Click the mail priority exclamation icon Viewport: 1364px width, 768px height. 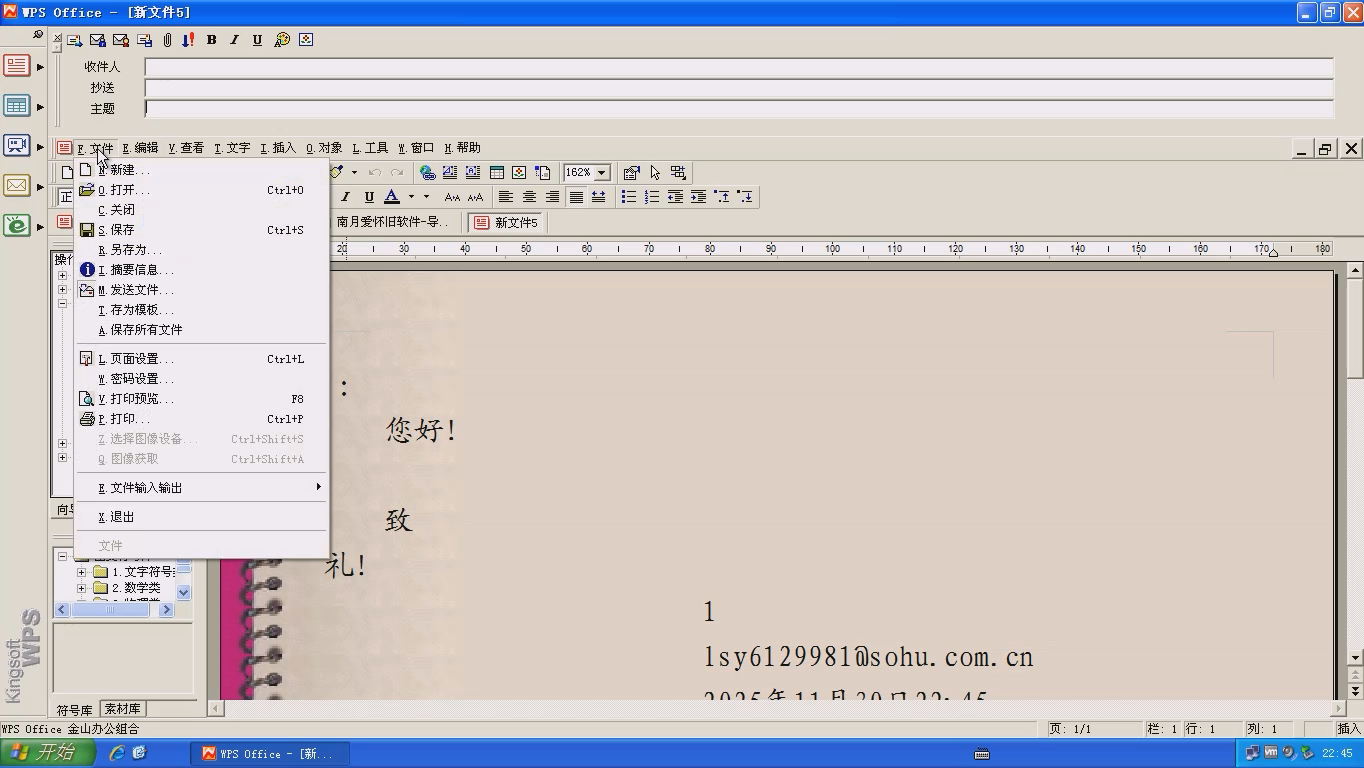click(x=188, y=40)
